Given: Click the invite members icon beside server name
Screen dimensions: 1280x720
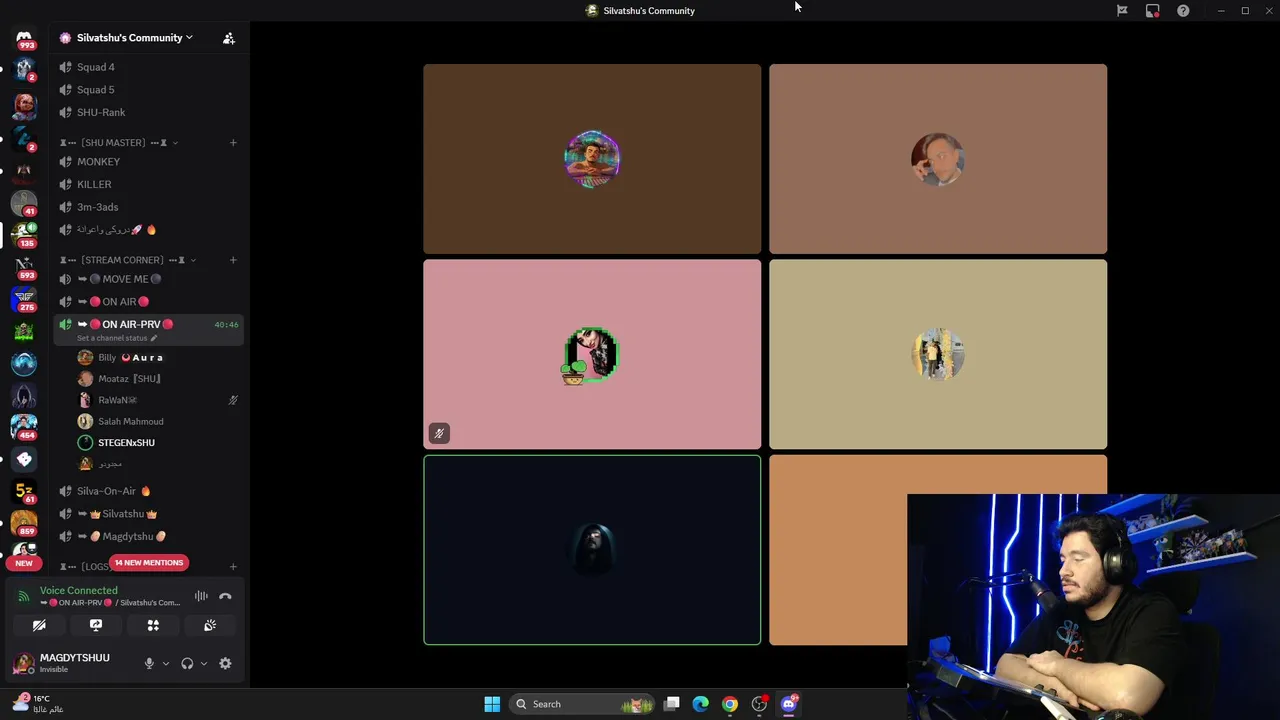Looking at the screenshot, I should 229,38.
